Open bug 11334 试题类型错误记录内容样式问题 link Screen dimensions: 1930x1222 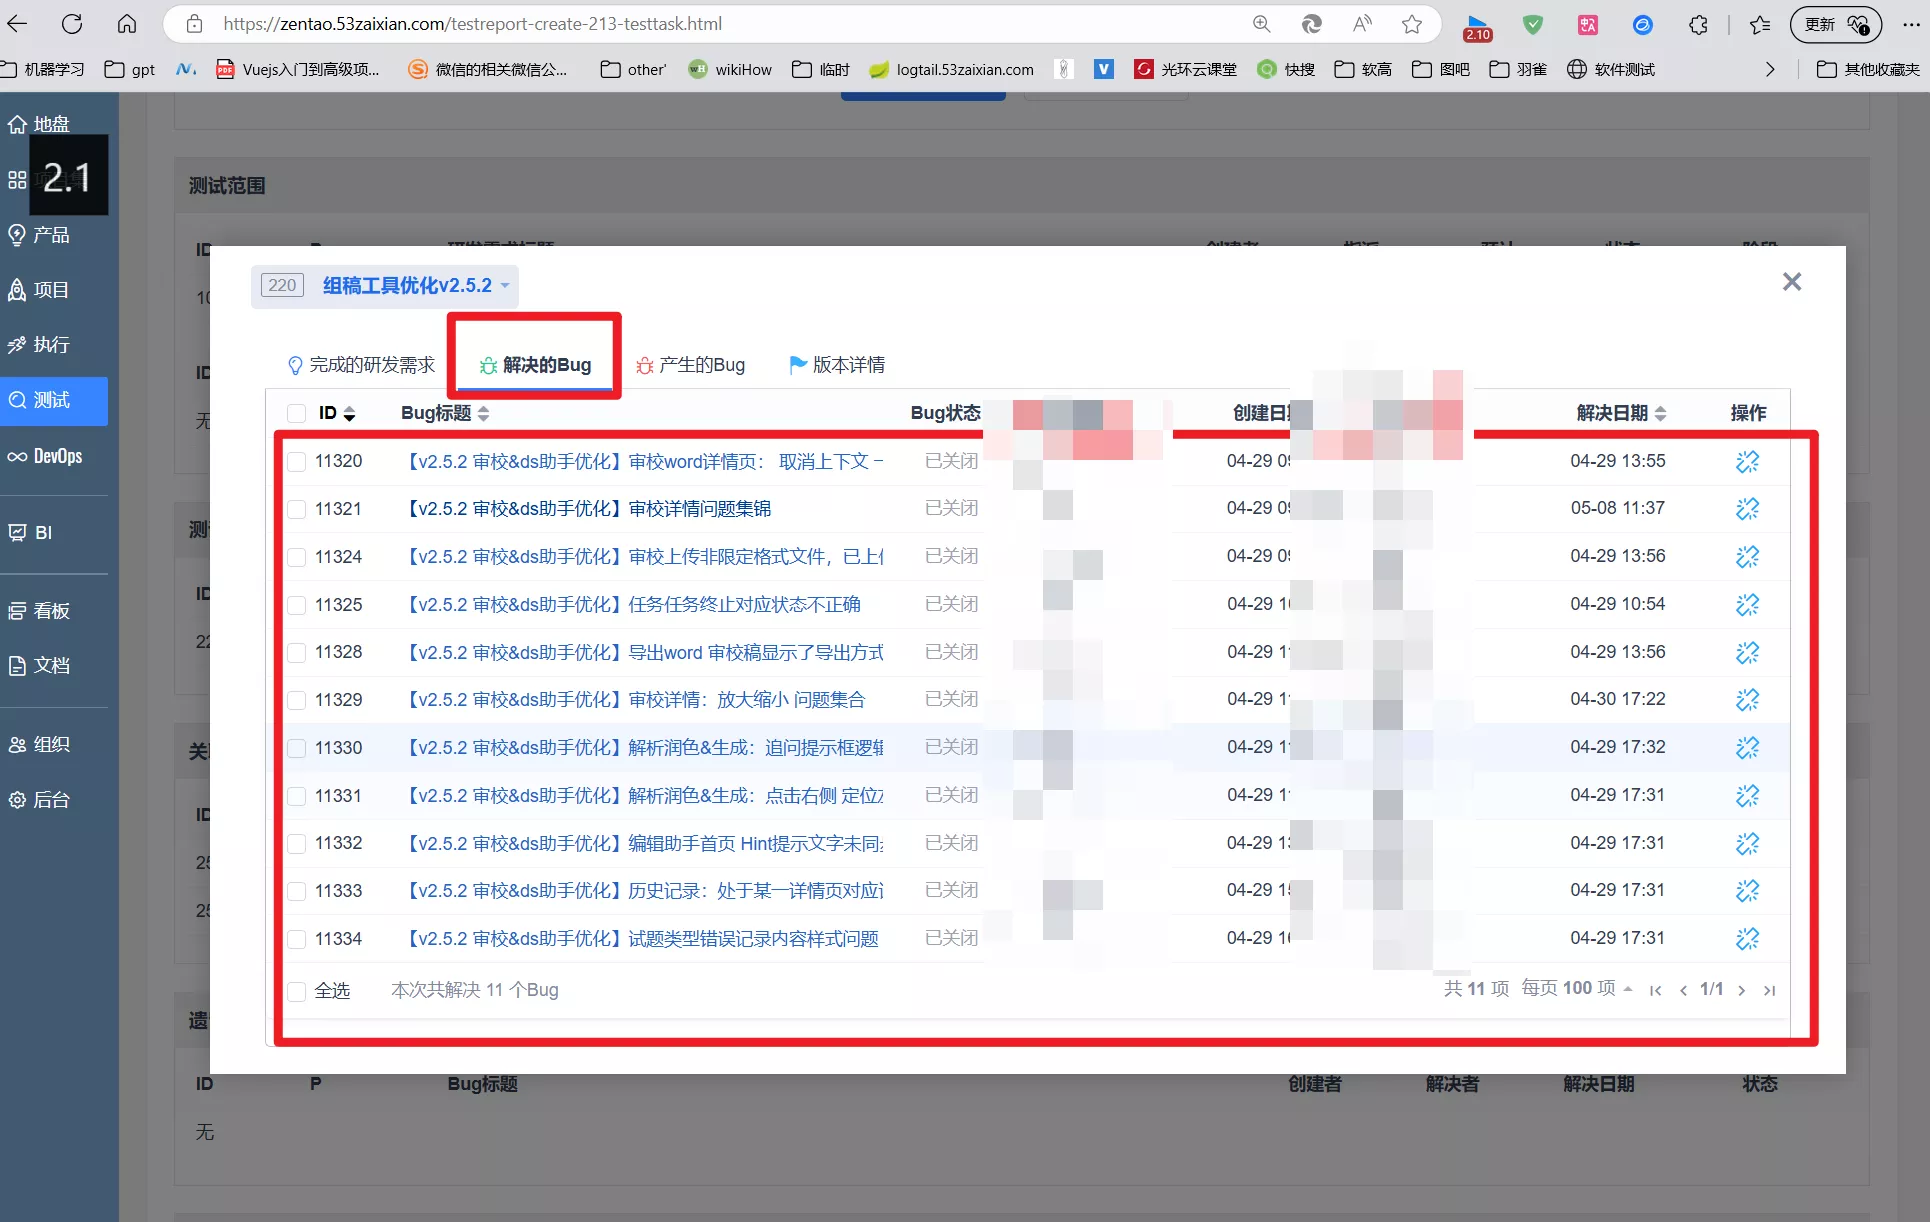(642, 939)
